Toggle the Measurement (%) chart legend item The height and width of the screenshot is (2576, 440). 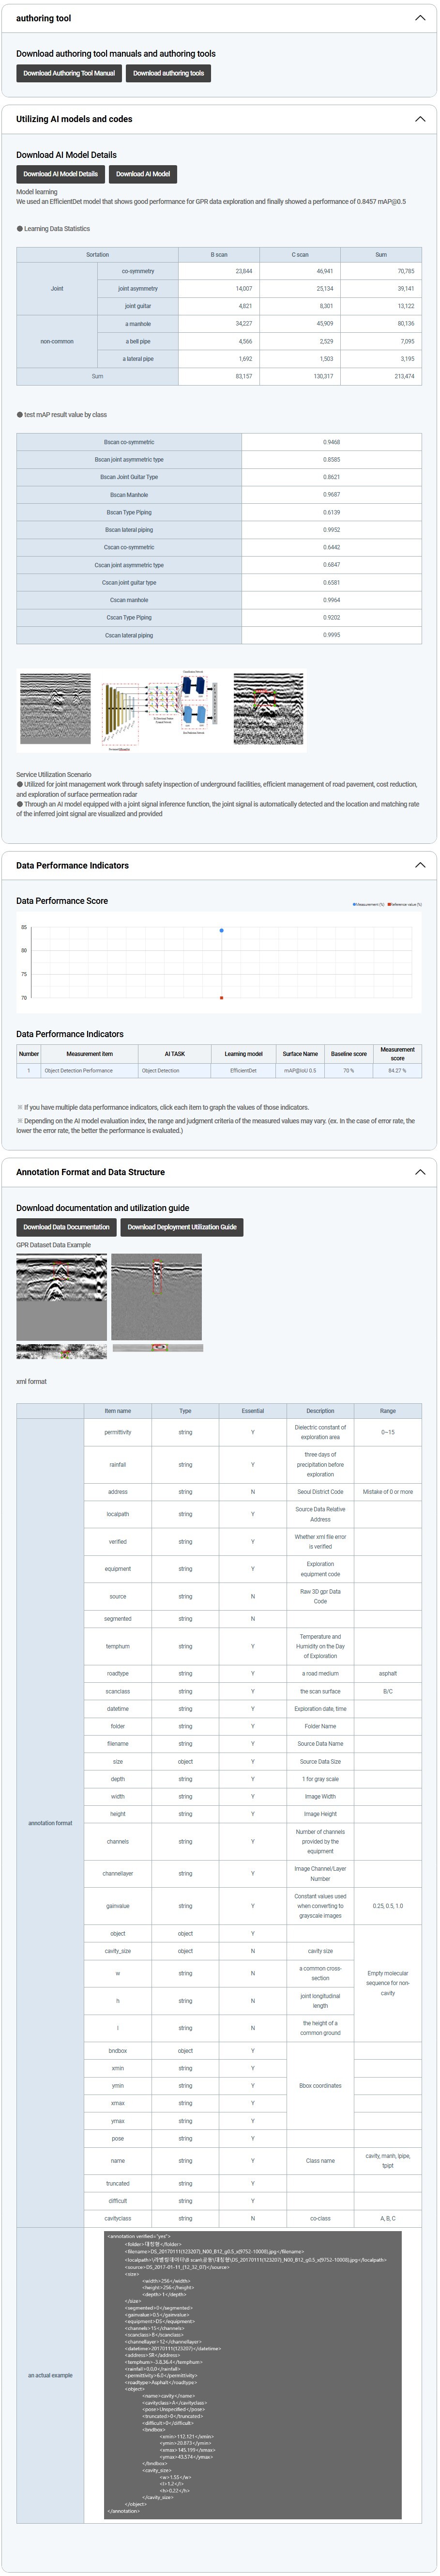(368, 904)
